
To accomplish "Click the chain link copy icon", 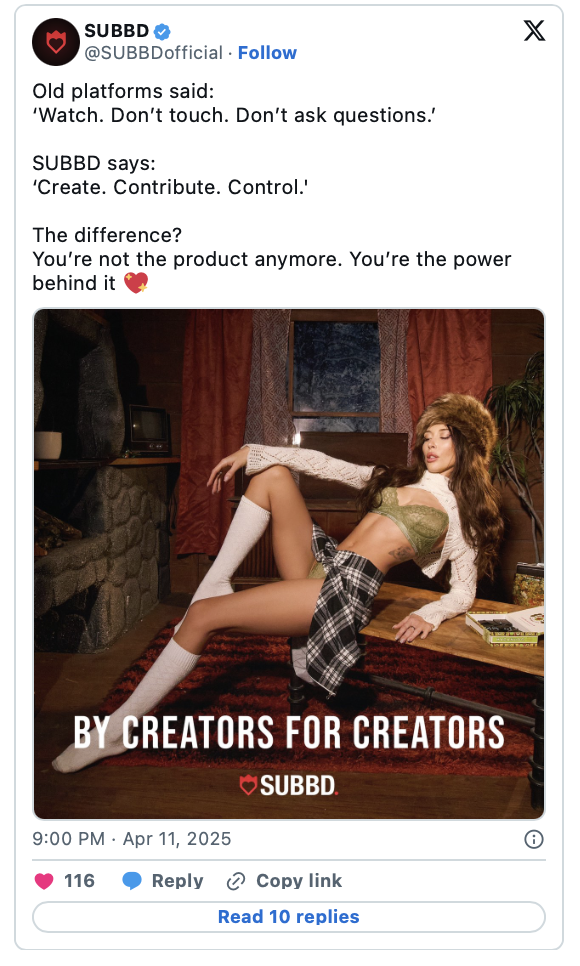I will [x=236, y=882].
